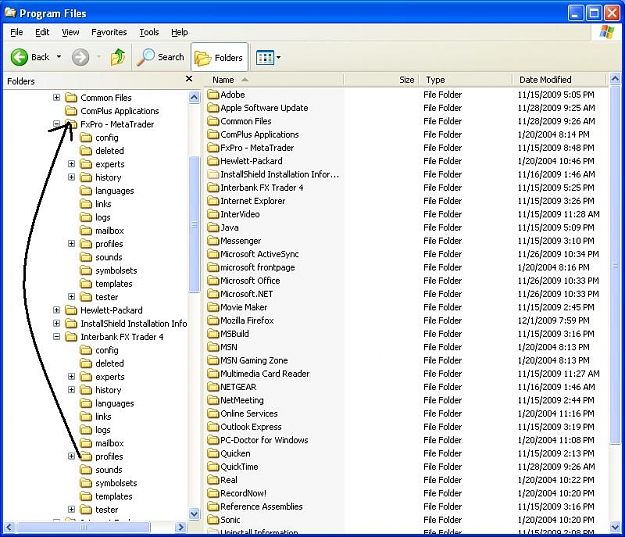Click scroll-down arrow of file list
The height and width of the screenshot is (537, 625).
pos(615,527)
